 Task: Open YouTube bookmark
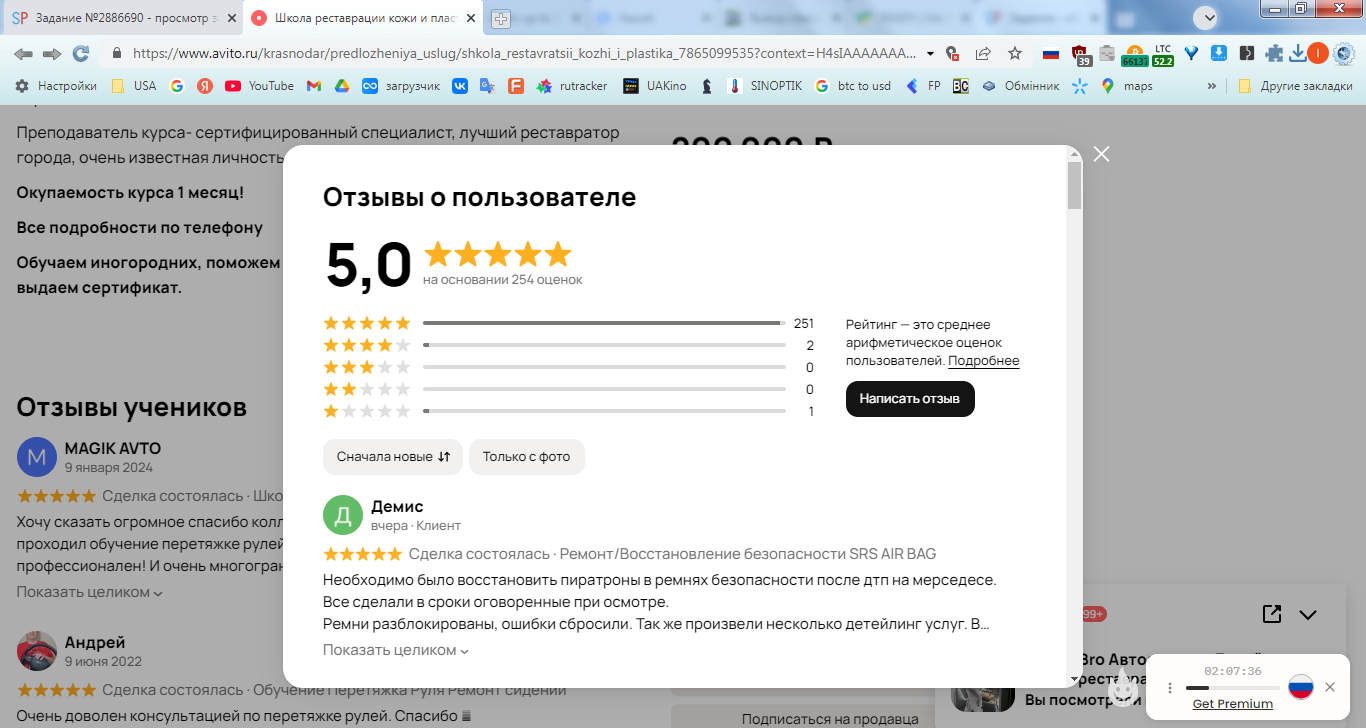pos(260,86)
